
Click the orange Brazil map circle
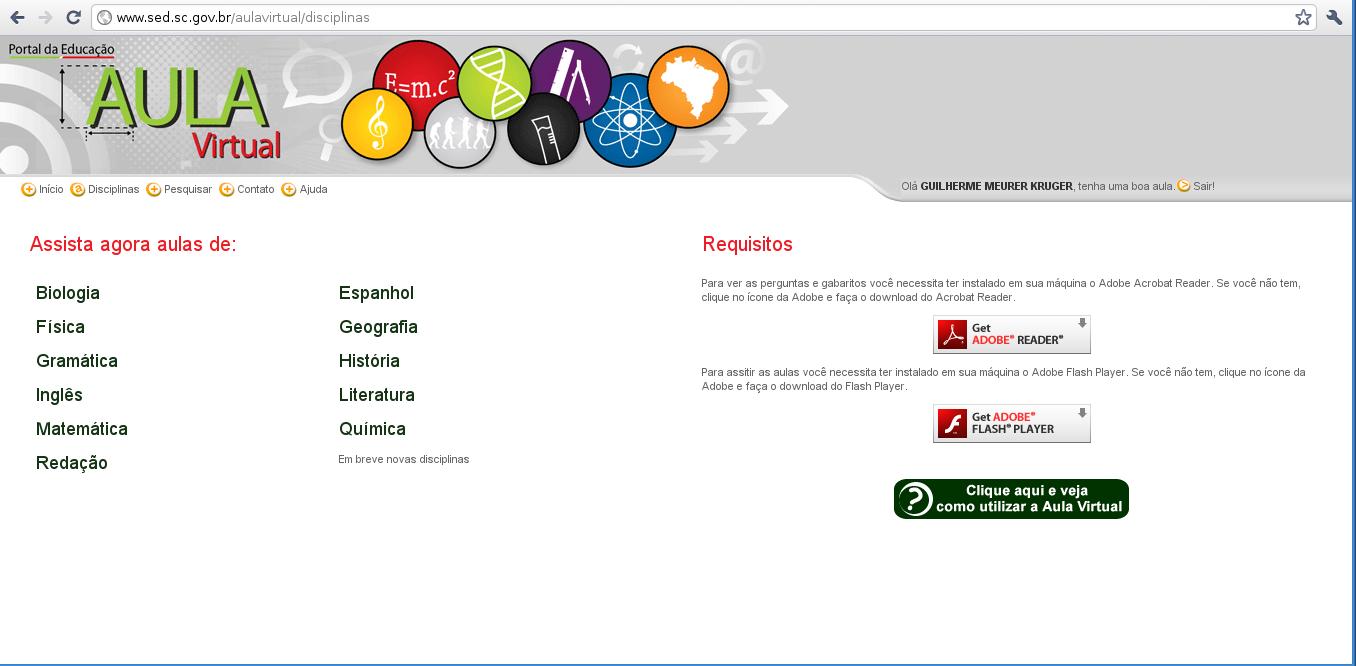[688, 88]
